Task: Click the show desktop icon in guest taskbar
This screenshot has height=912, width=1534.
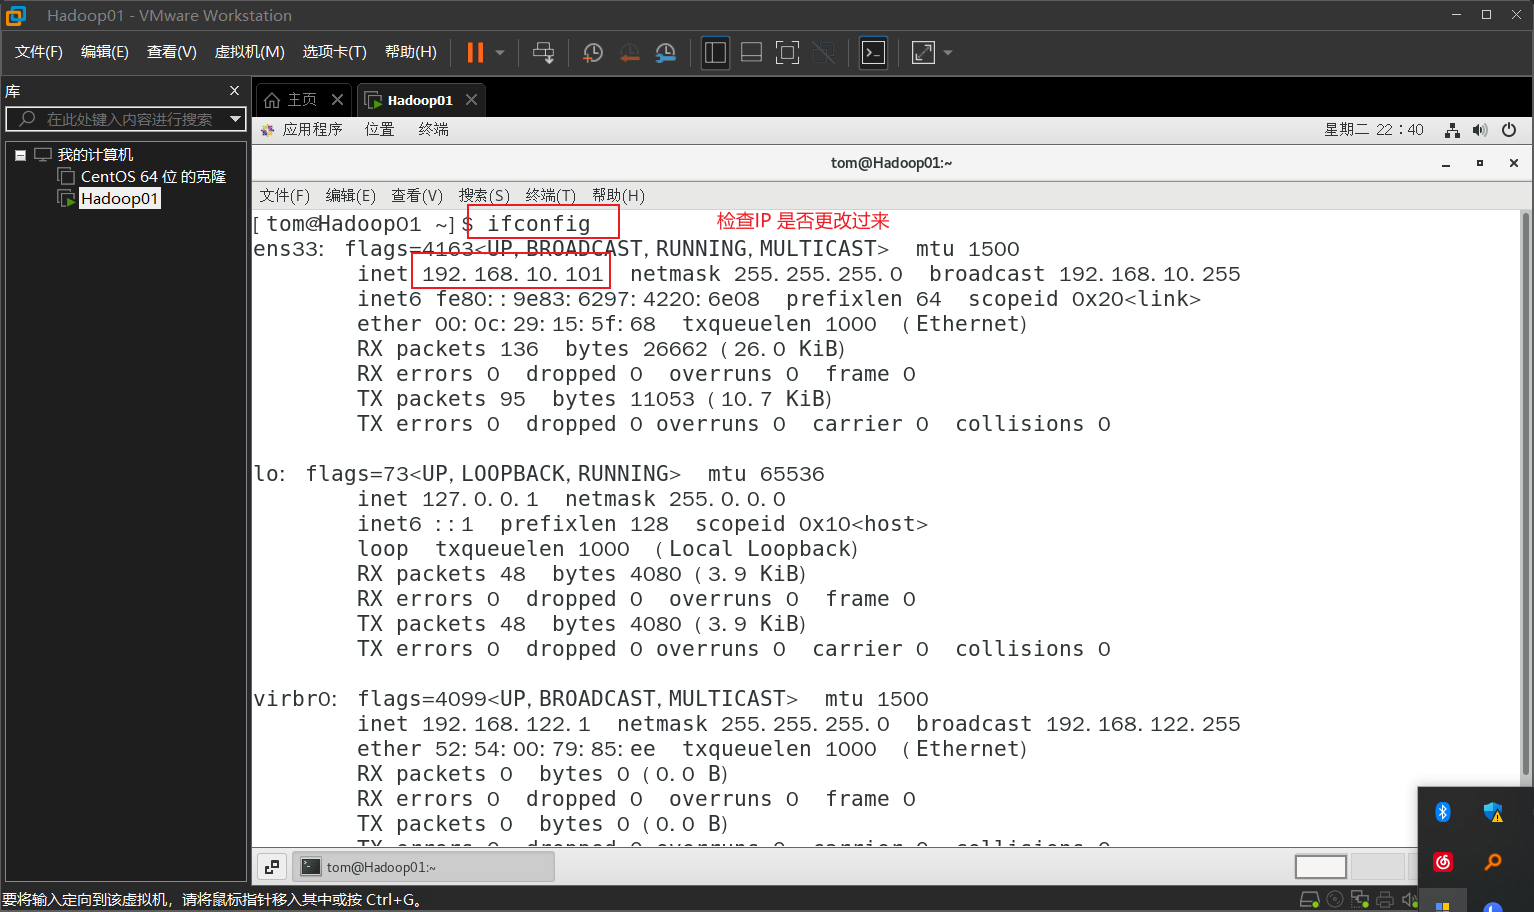Action: 272,867
